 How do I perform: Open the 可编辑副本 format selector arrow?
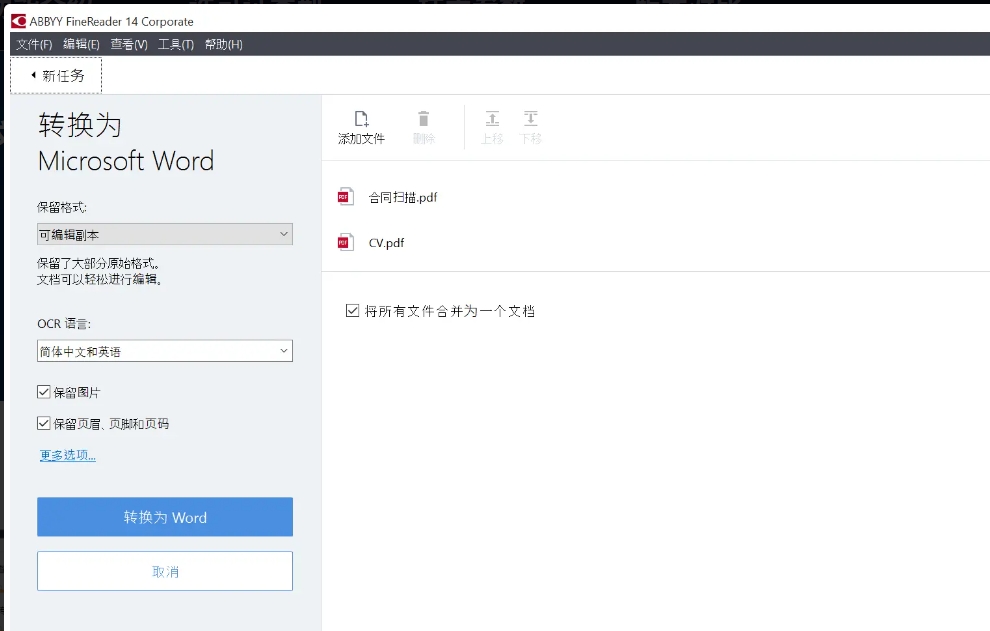(286, 234)
